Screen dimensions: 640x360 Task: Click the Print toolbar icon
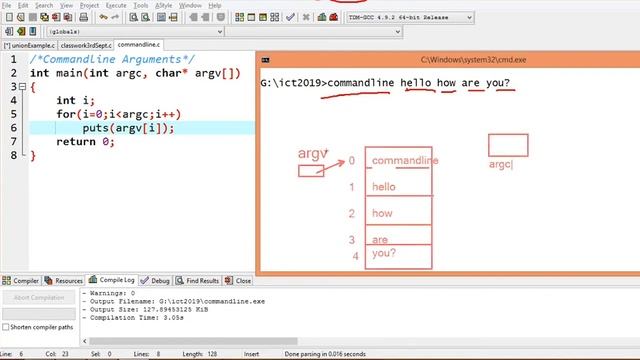click(x=84, y=17)
